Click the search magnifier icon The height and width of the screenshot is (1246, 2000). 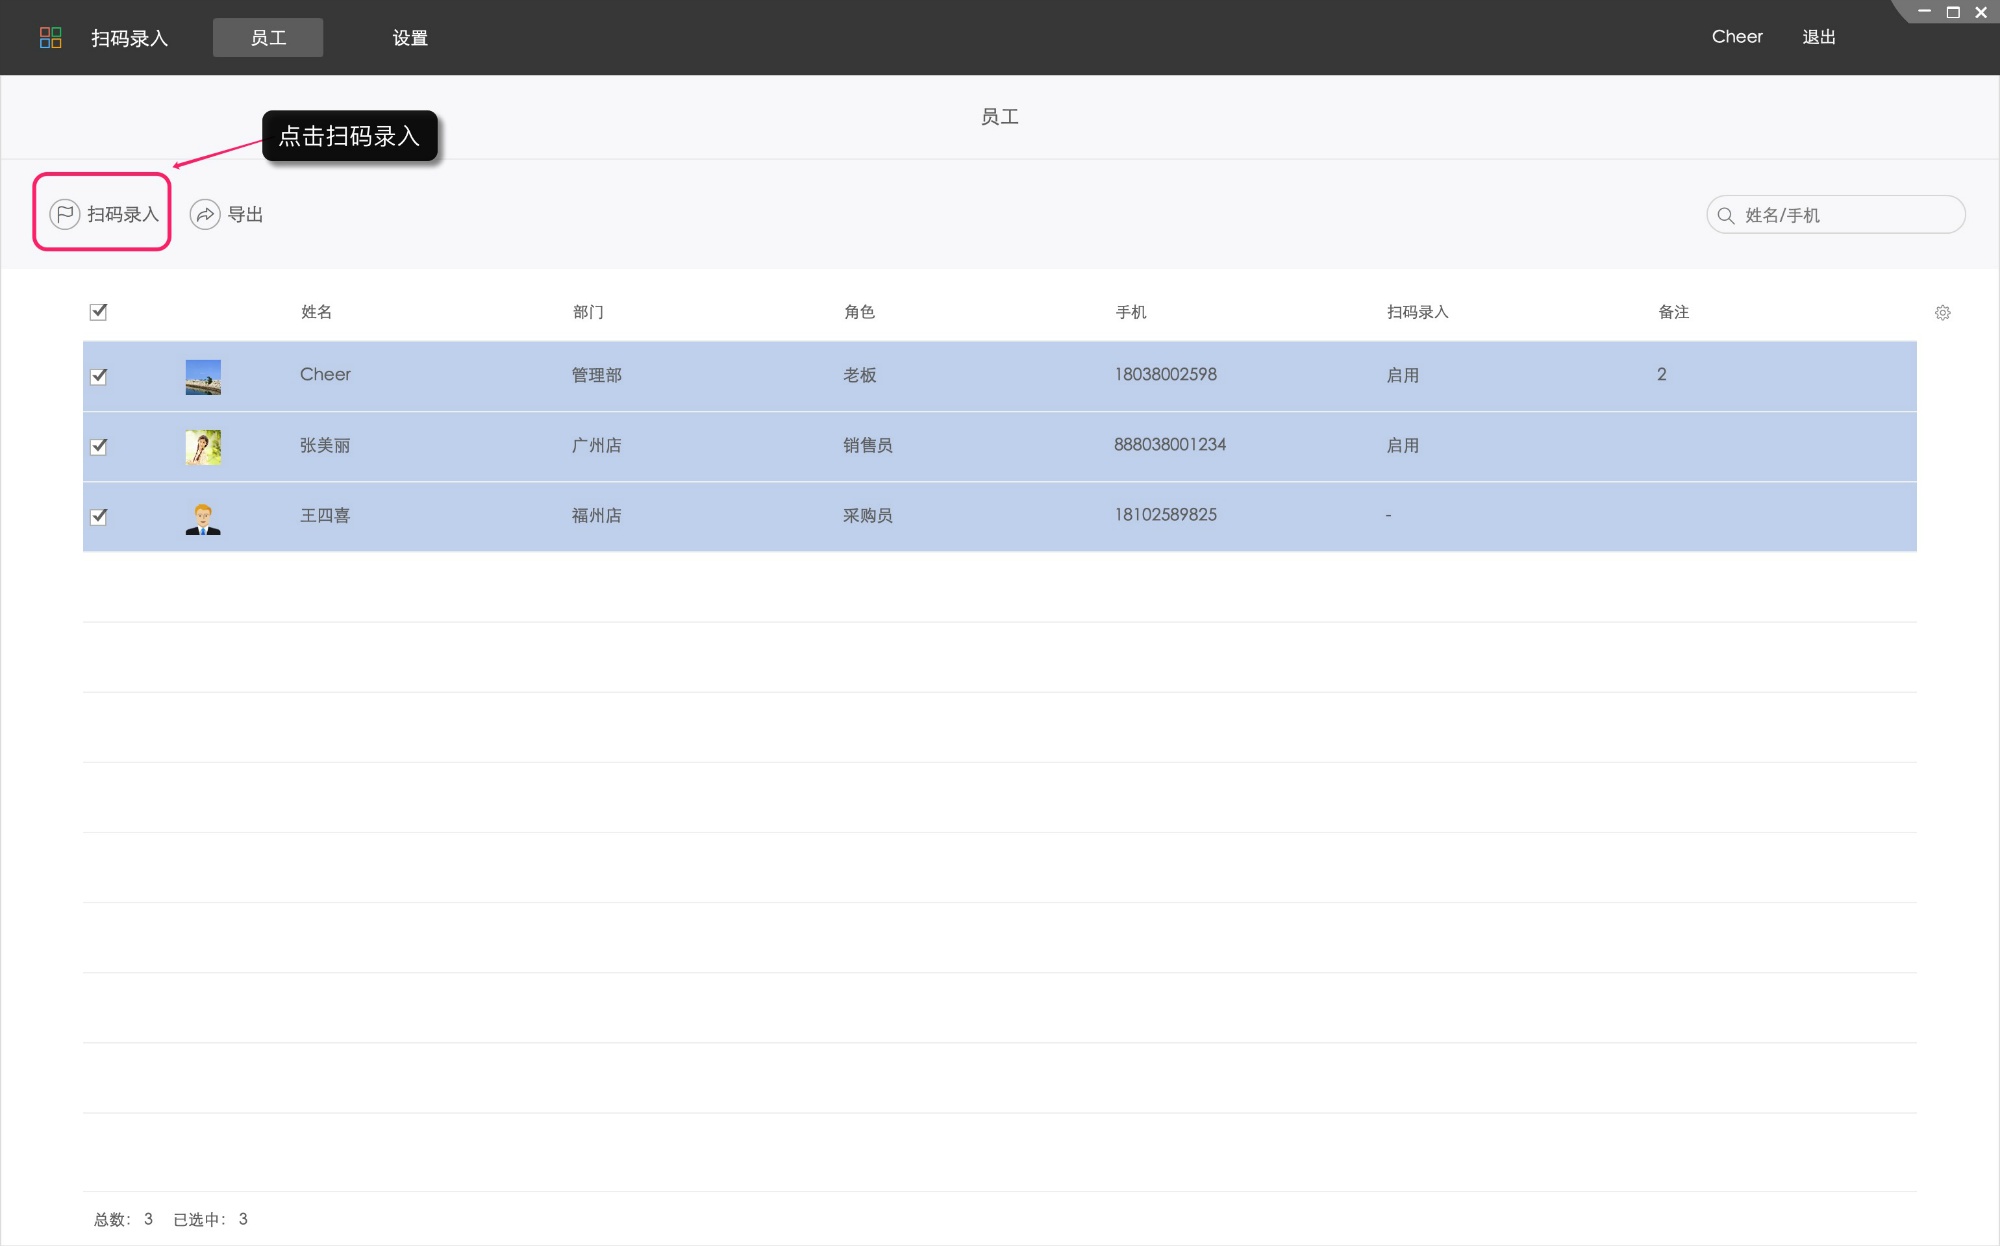(x=1725, y=215)
